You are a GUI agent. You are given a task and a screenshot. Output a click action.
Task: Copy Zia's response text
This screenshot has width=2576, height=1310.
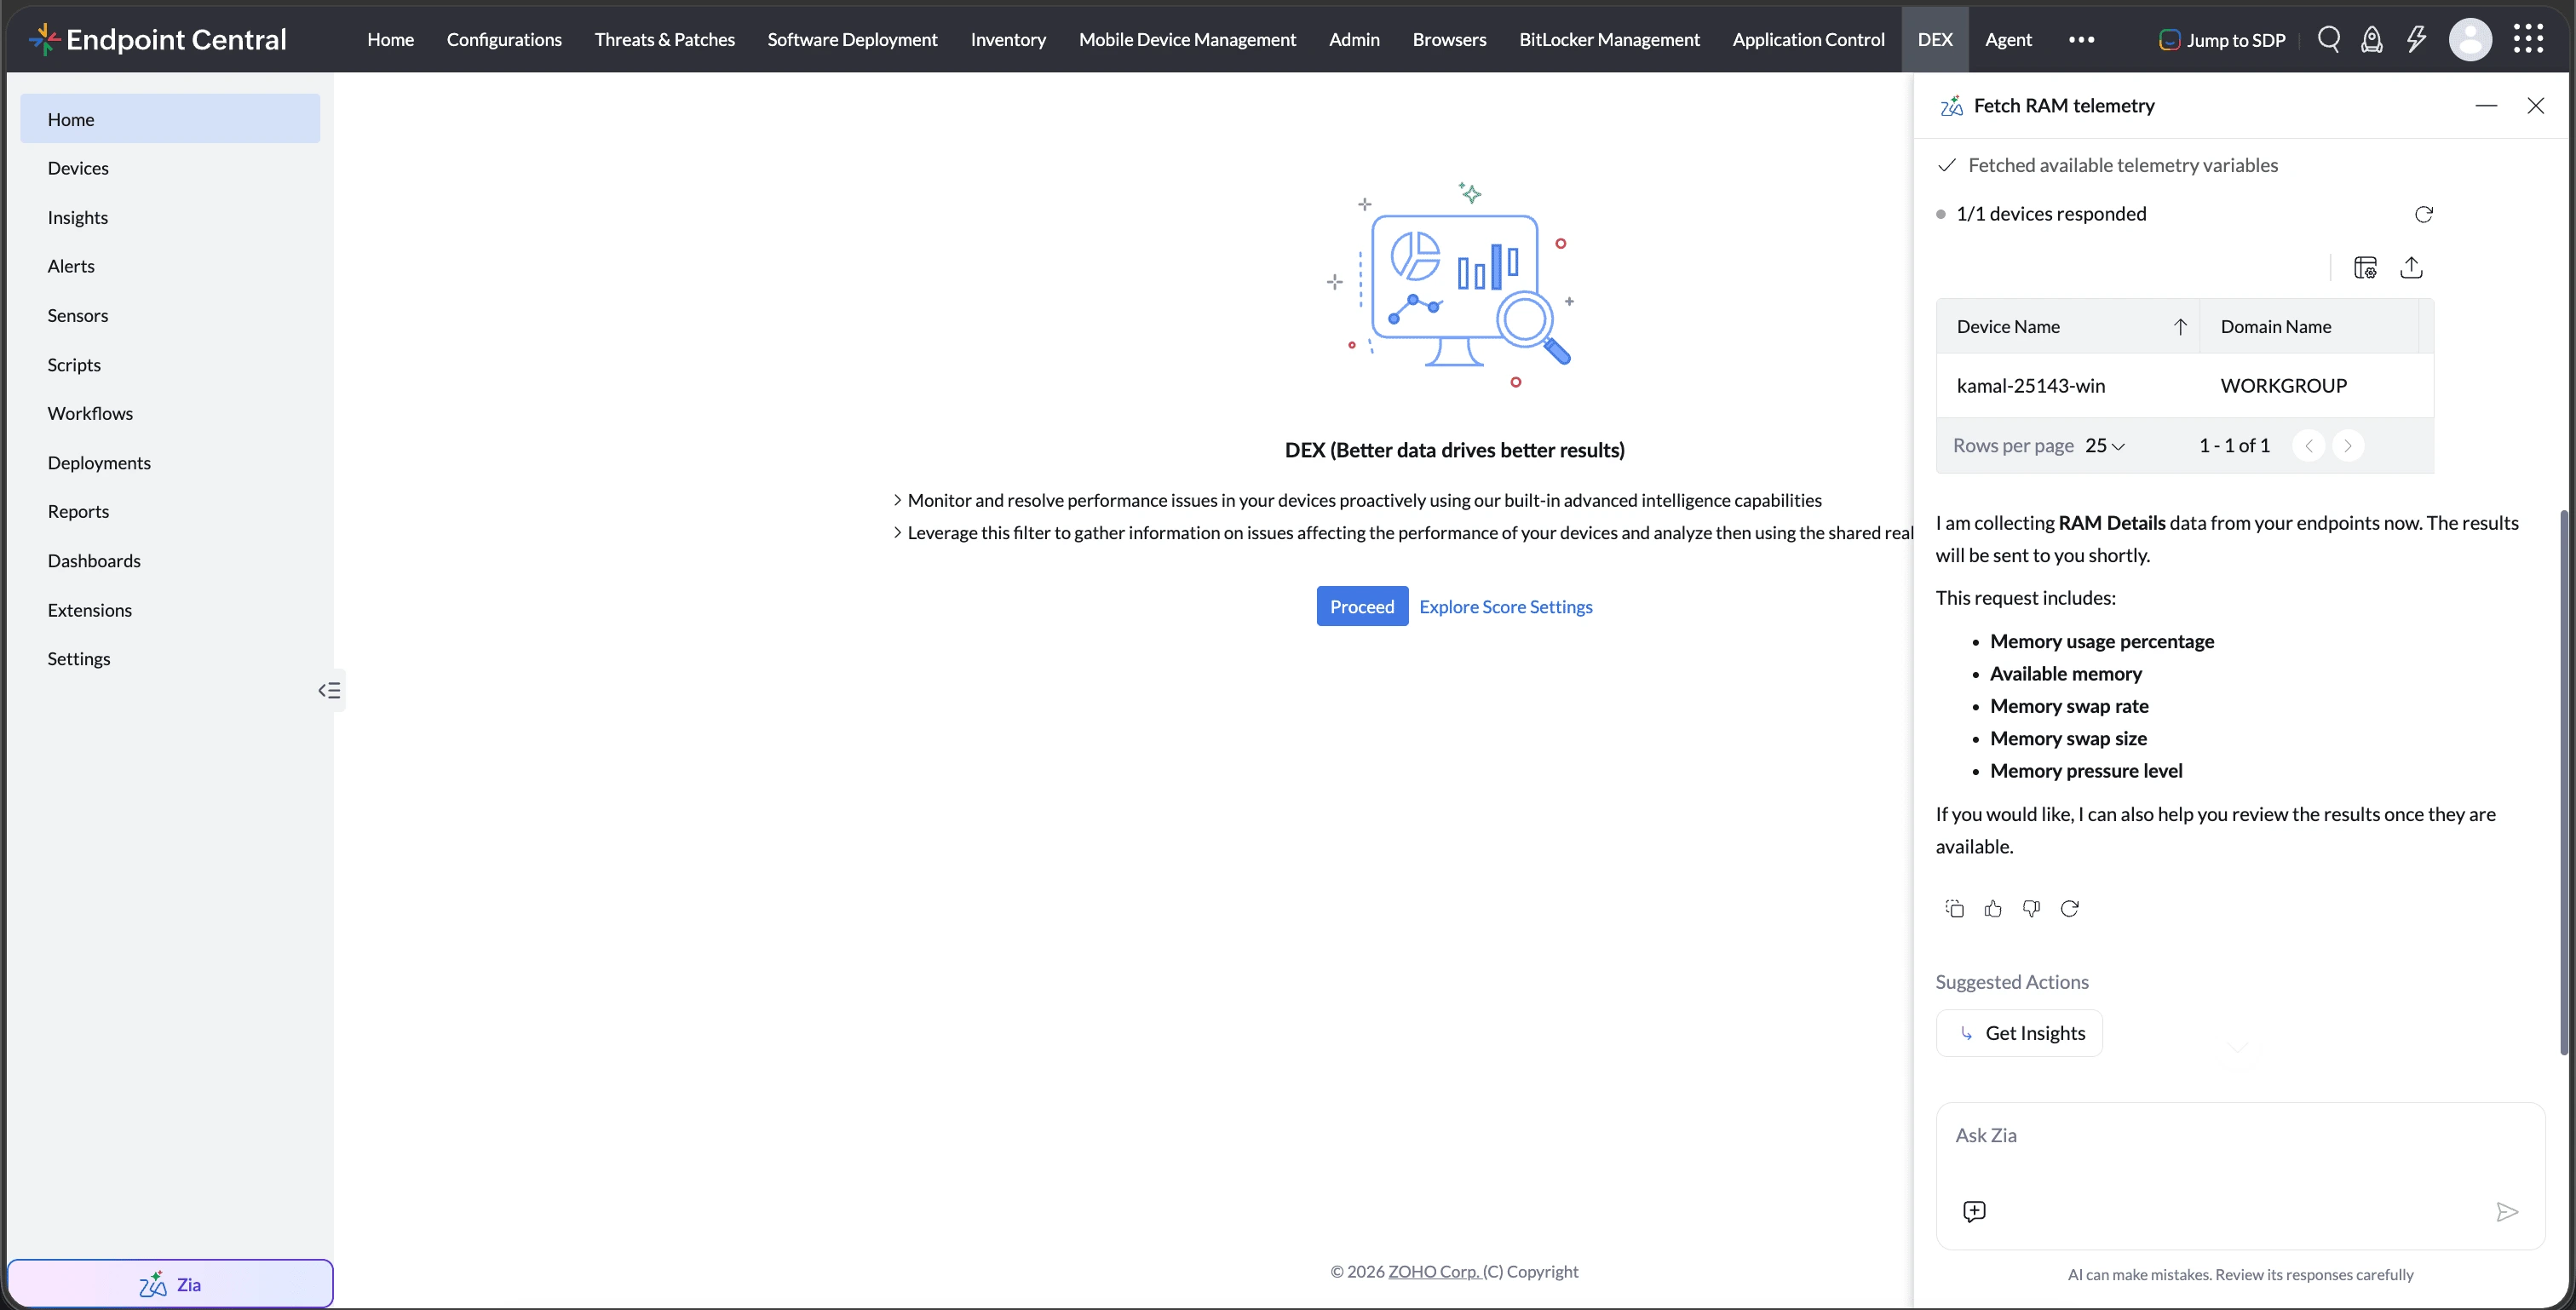1955,908
